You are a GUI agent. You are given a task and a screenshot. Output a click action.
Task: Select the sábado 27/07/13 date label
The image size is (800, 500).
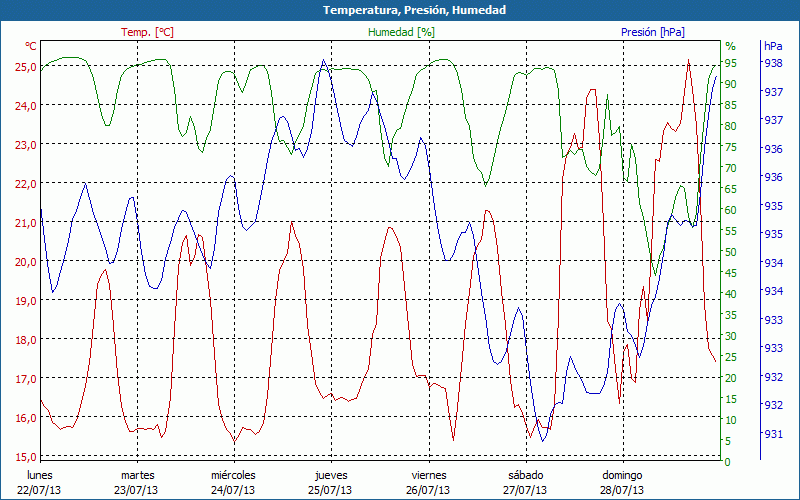(x=525, y=482)
